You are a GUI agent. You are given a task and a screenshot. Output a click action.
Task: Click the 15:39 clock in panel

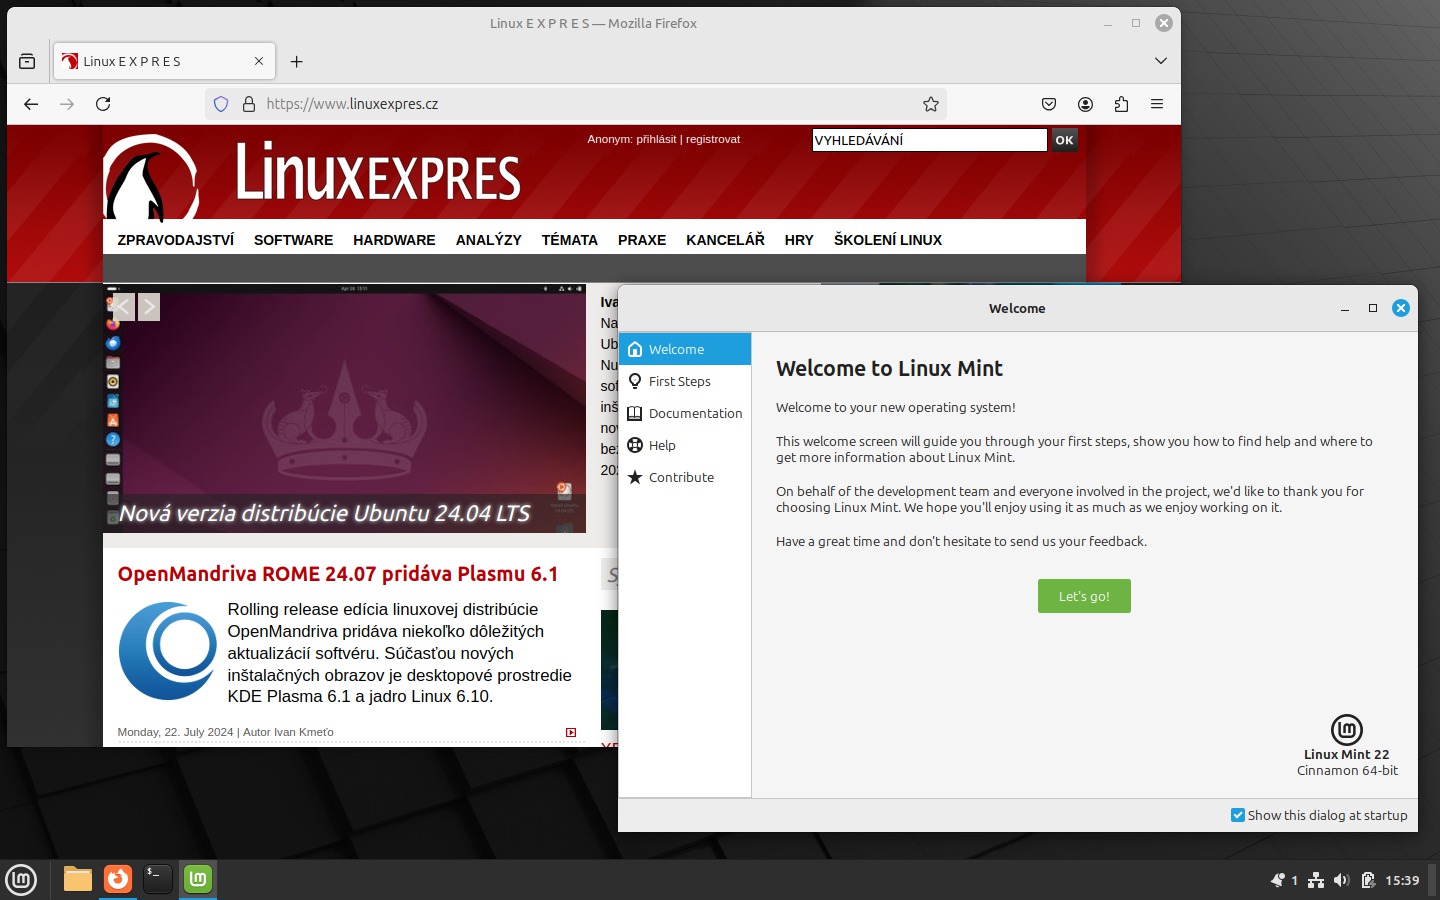click(1402, 880)
